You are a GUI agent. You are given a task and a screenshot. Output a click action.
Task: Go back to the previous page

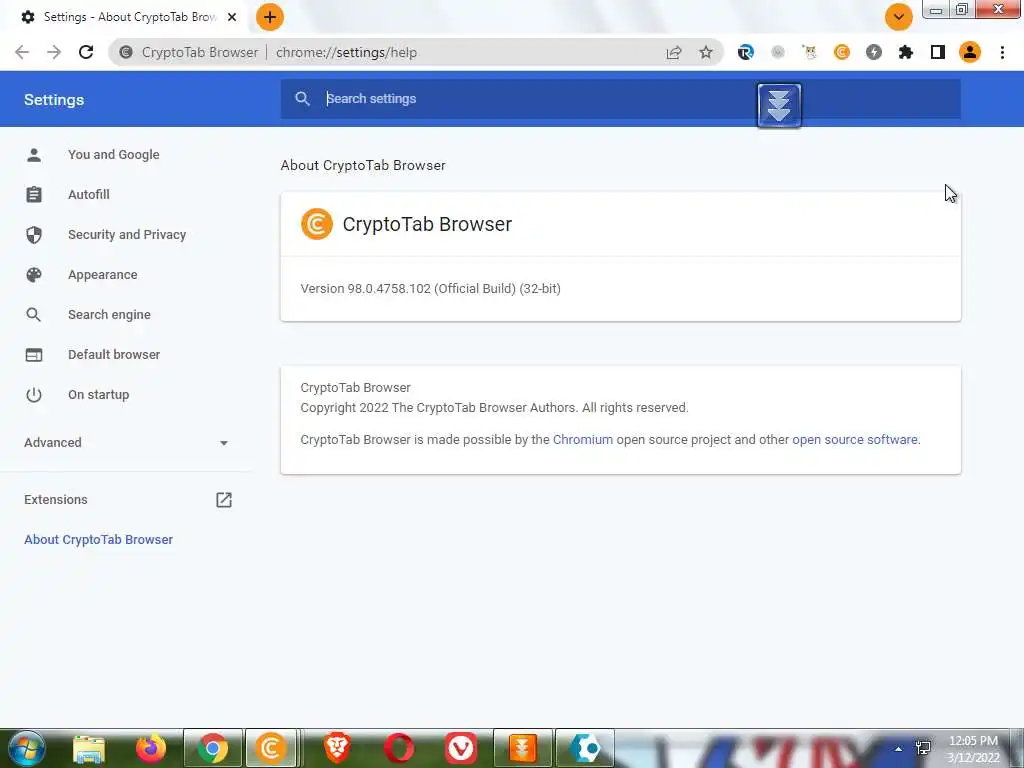[22, 52]
